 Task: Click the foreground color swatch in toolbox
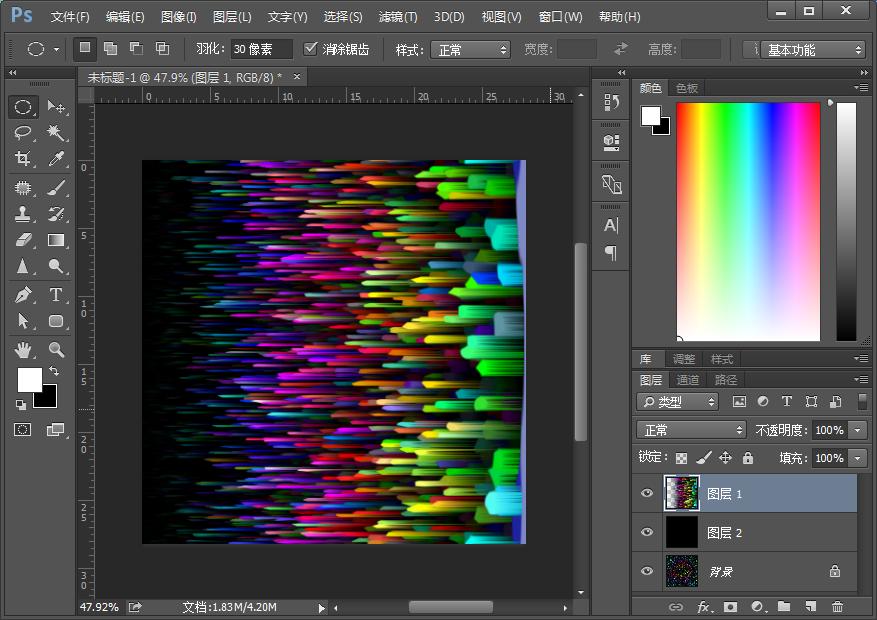(29, 379)
